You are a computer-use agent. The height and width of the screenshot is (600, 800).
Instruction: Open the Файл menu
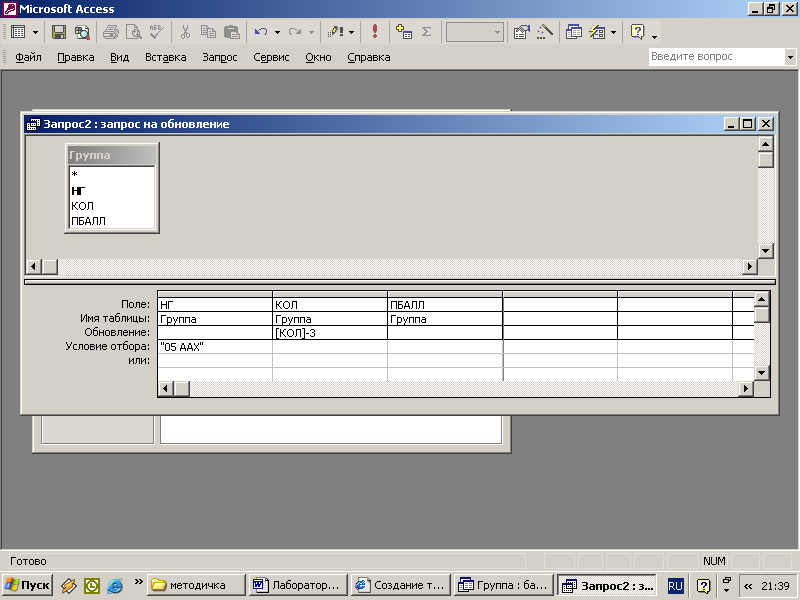click(x=28, y=57)
